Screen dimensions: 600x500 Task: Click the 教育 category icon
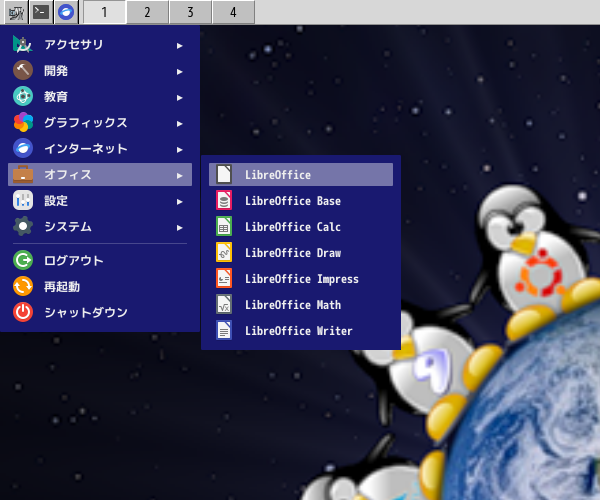pyautogui.click(x=23, y=96)
